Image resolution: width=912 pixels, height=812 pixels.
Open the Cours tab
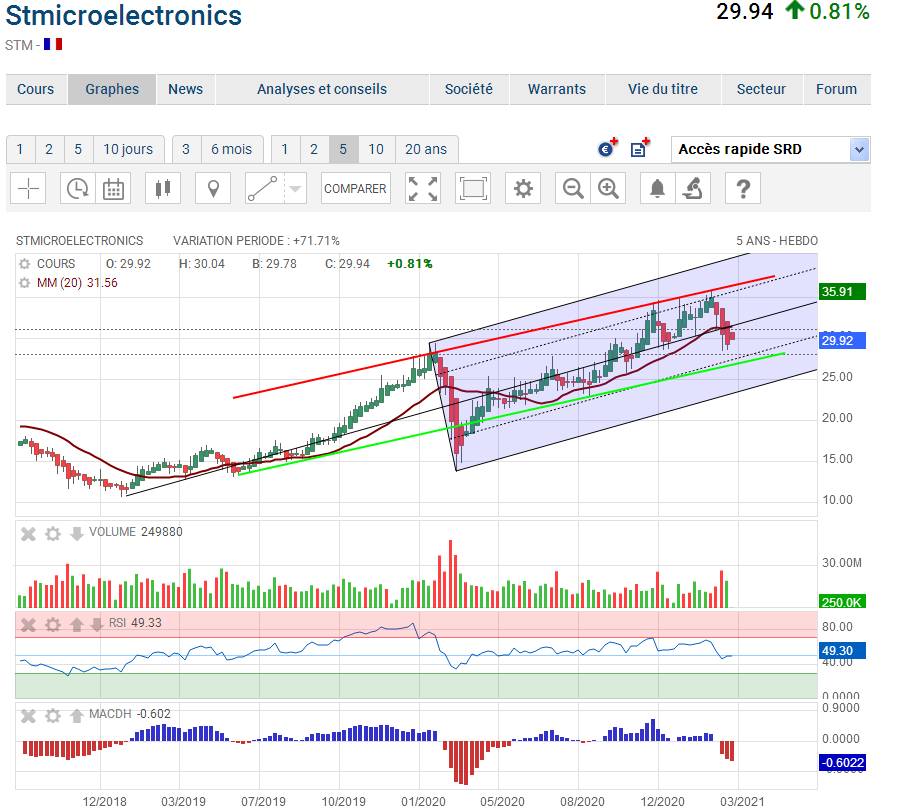(35, 89)
